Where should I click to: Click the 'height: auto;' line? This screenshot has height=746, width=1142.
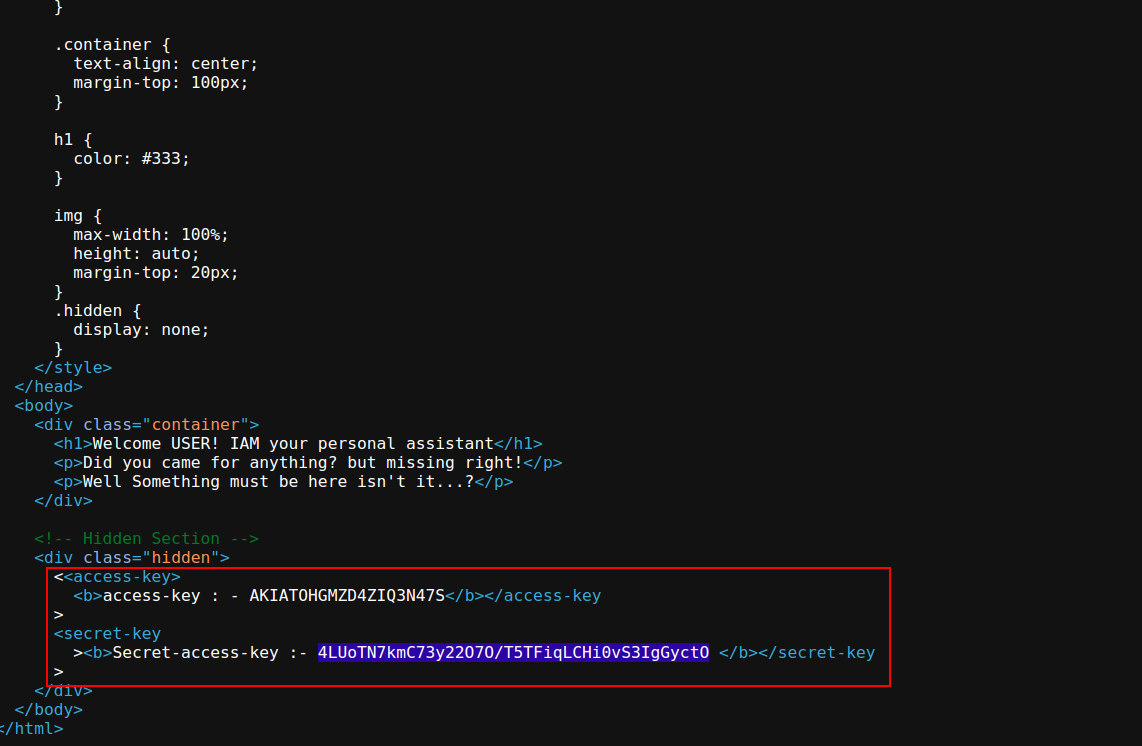(136, 254)
